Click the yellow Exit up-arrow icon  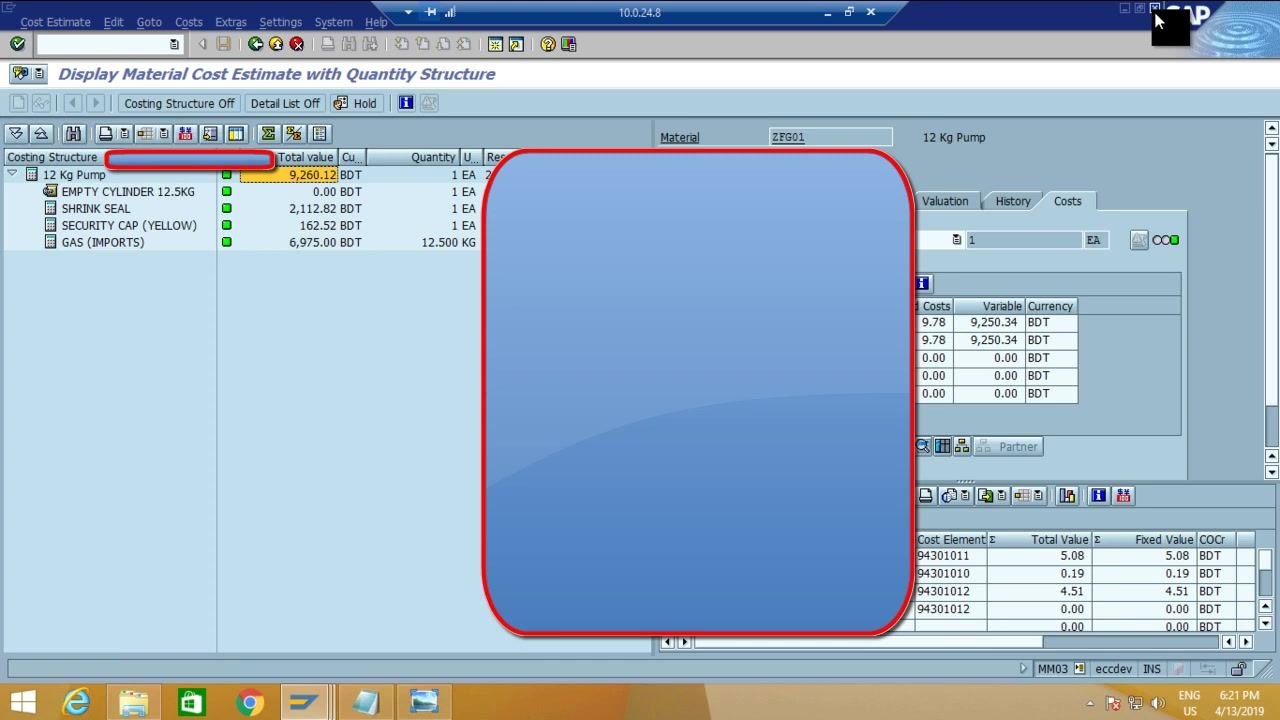276,44
